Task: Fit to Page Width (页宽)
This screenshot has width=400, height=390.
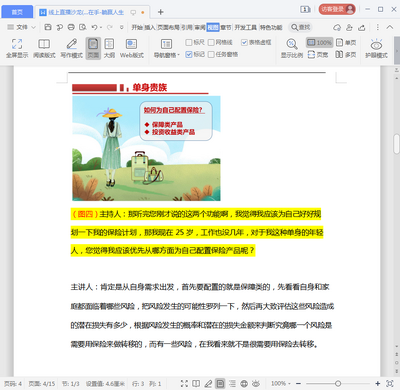Action: click(318, 54)
